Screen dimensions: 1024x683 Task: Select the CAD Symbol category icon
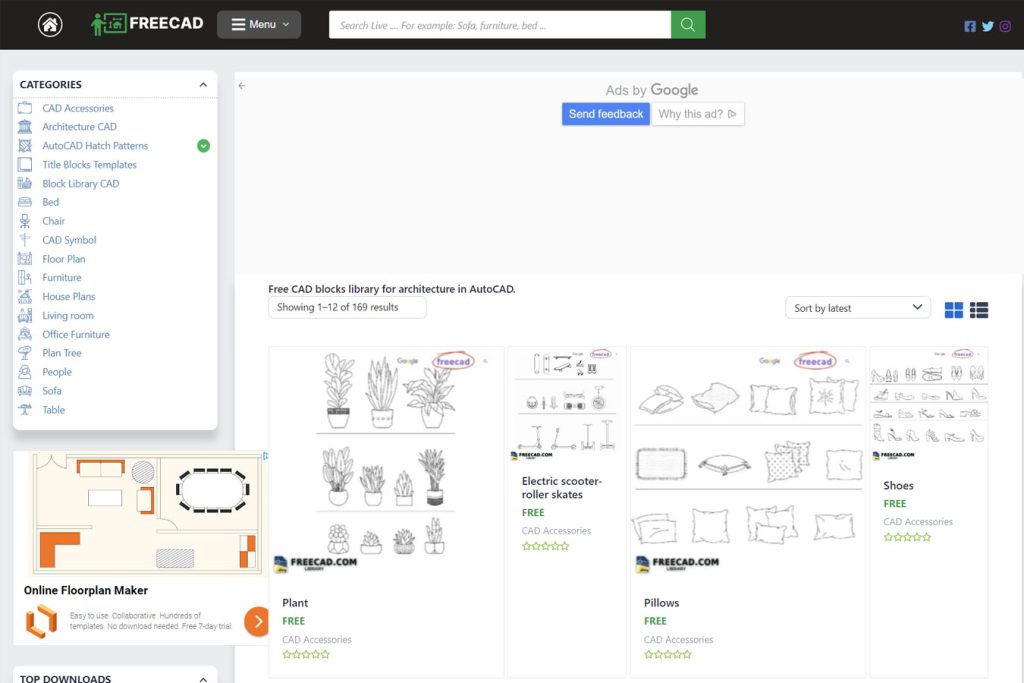(25, 240)
